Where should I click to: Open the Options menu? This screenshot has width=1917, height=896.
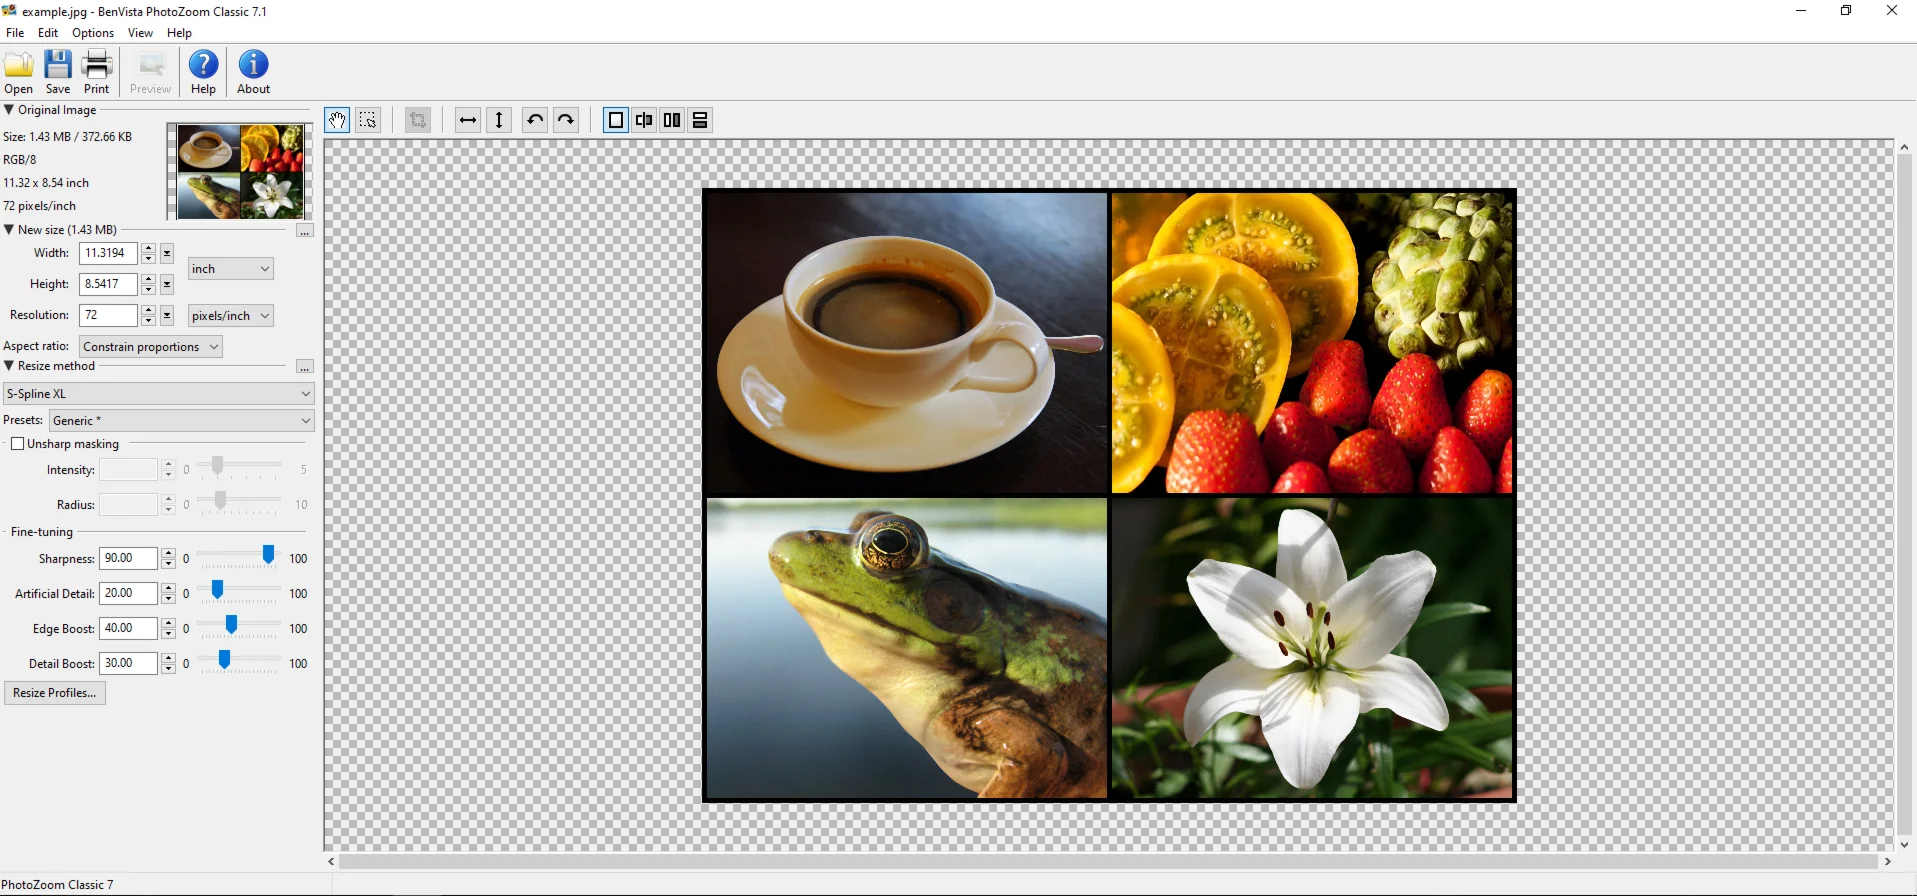[93, 33]
